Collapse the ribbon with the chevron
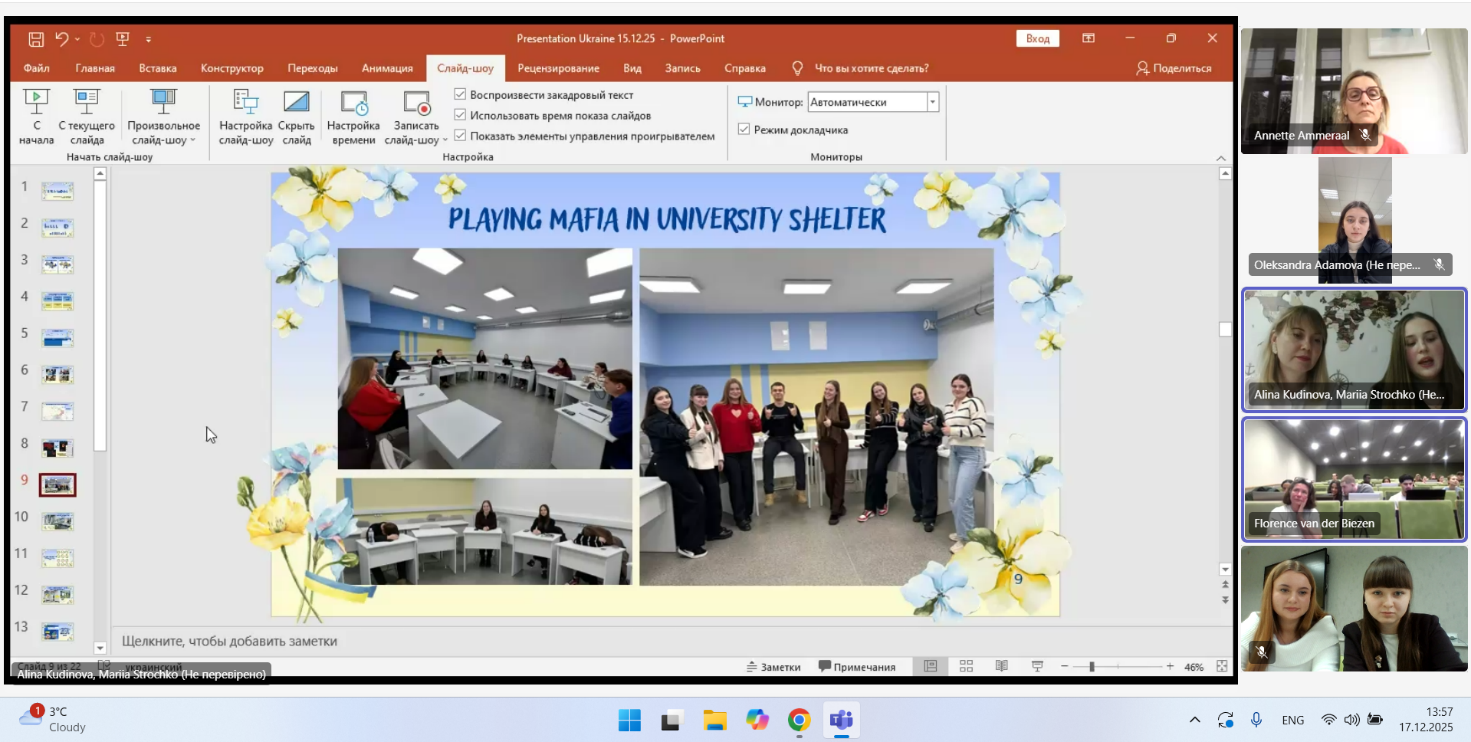 pyautogui.click(x=1220, y=158)
